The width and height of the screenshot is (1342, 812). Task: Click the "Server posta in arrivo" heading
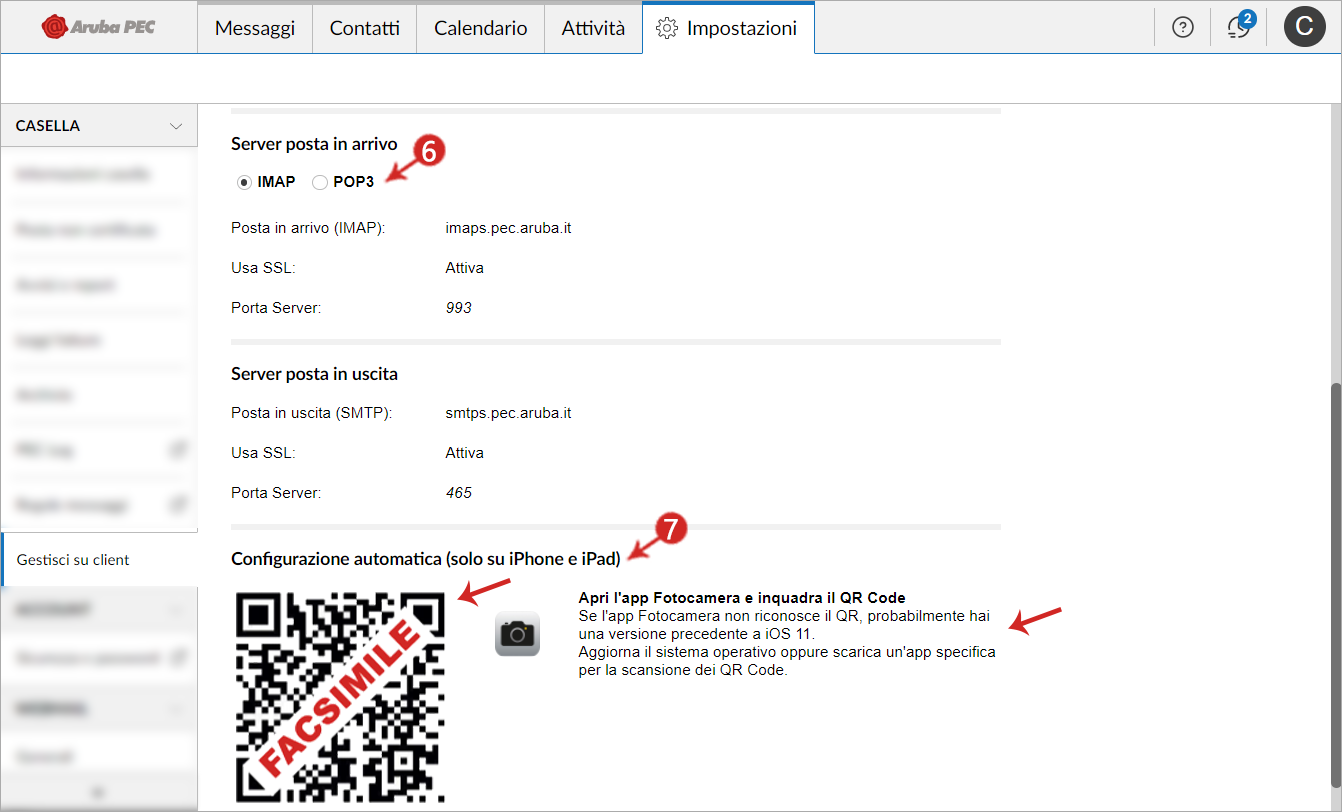[314, 144]
